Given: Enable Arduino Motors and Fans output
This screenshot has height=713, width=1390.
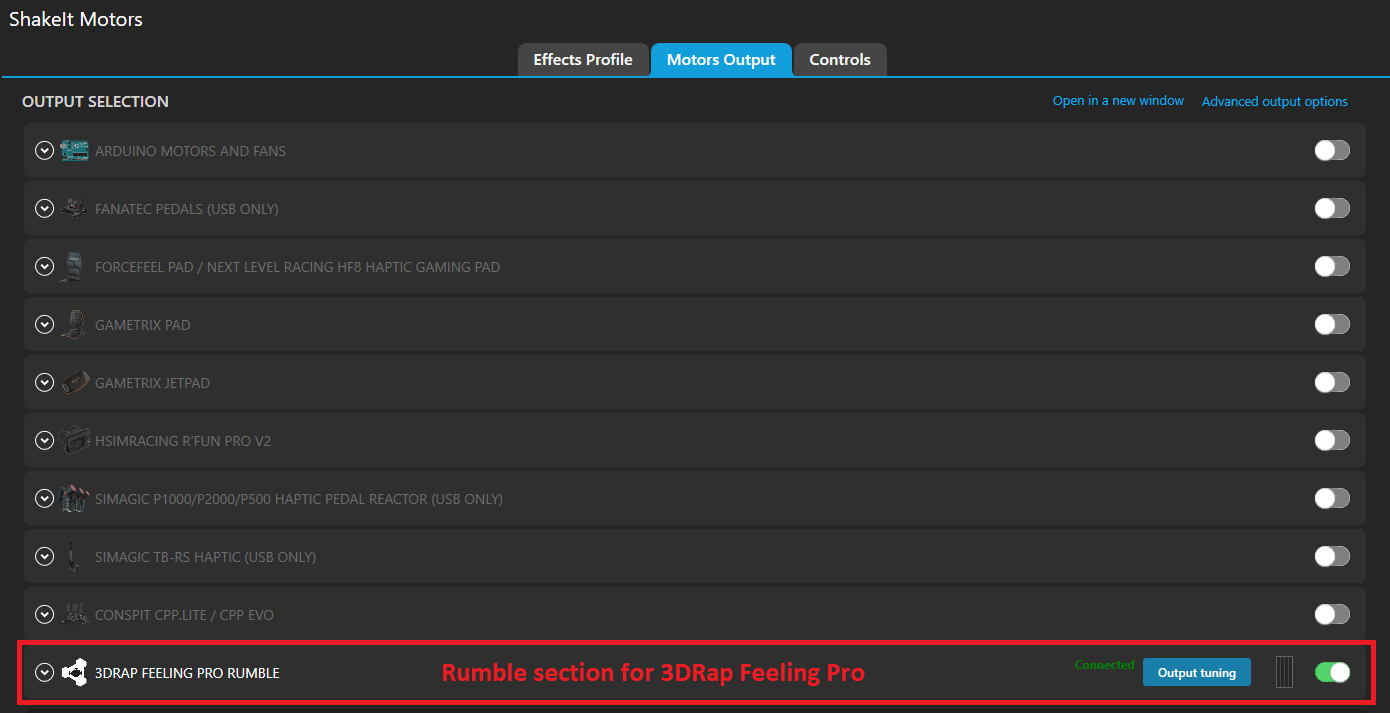Looking at the screenshot, I should point(1331,150).
